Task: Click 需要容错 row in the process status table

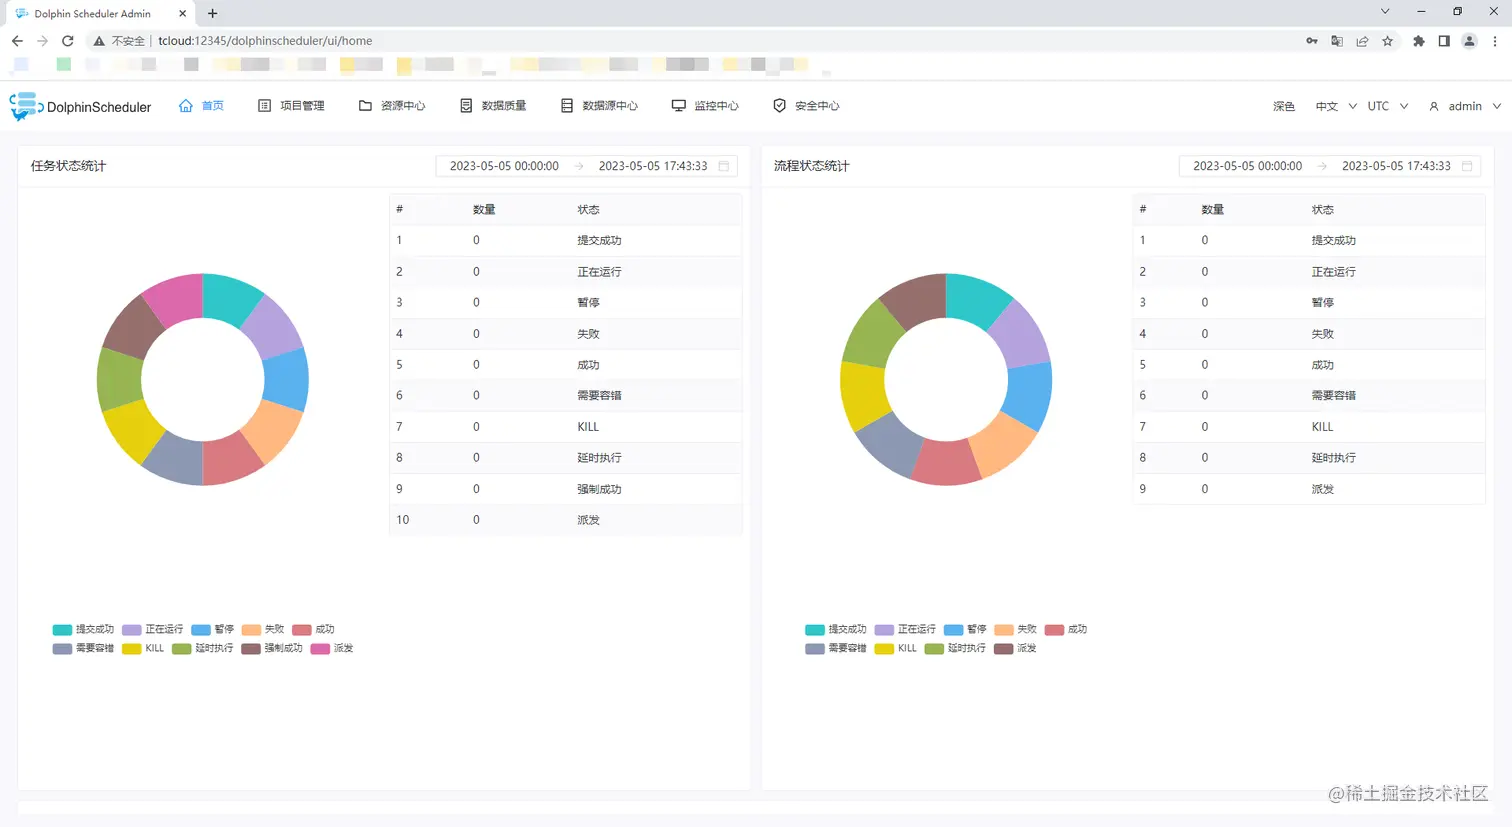Action: (x=1309, y=395)
